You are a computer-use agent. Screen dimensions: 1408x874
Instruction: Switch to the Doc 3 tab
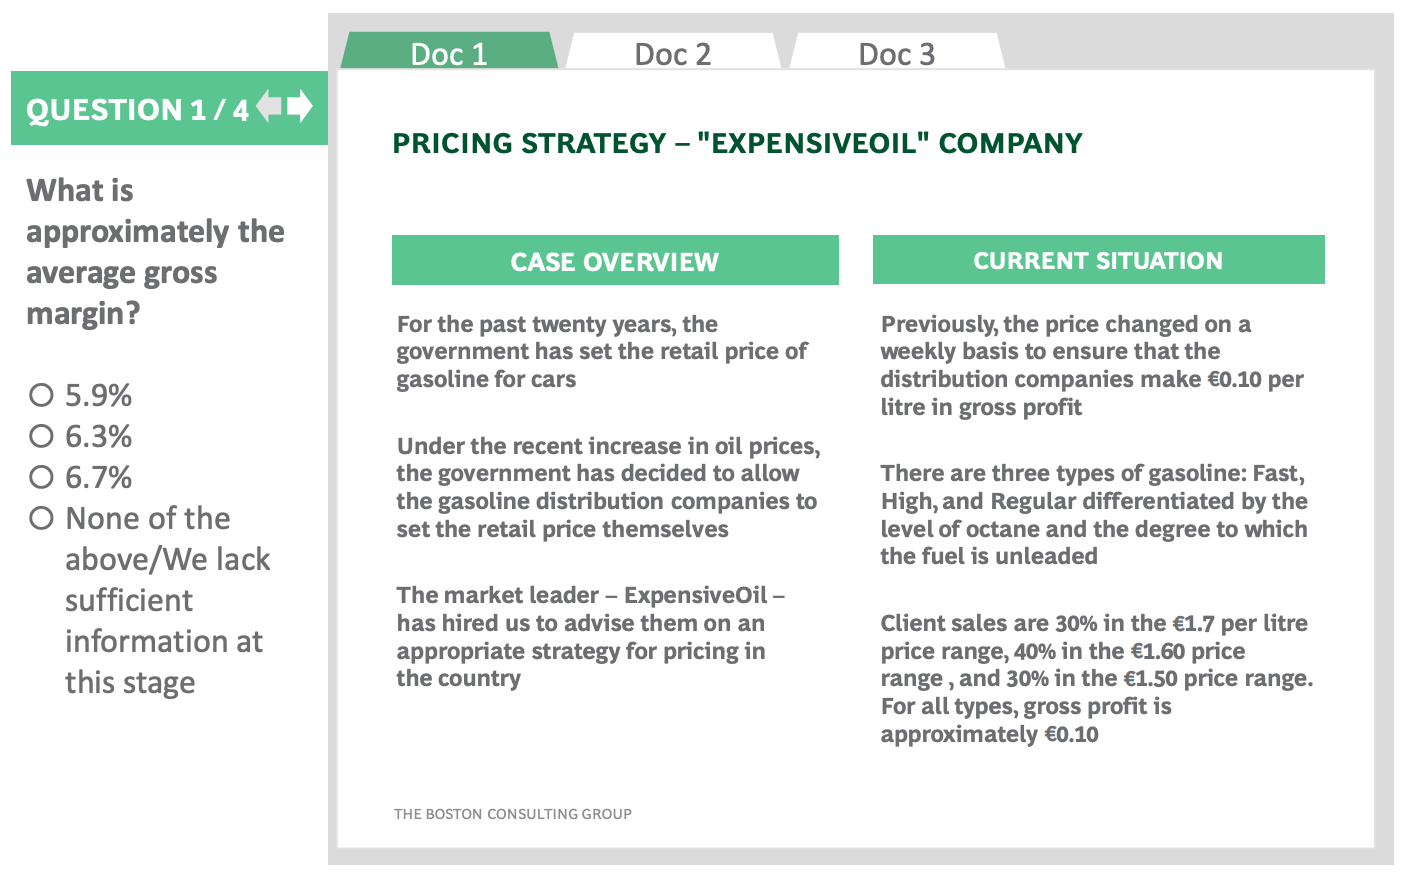897,51
